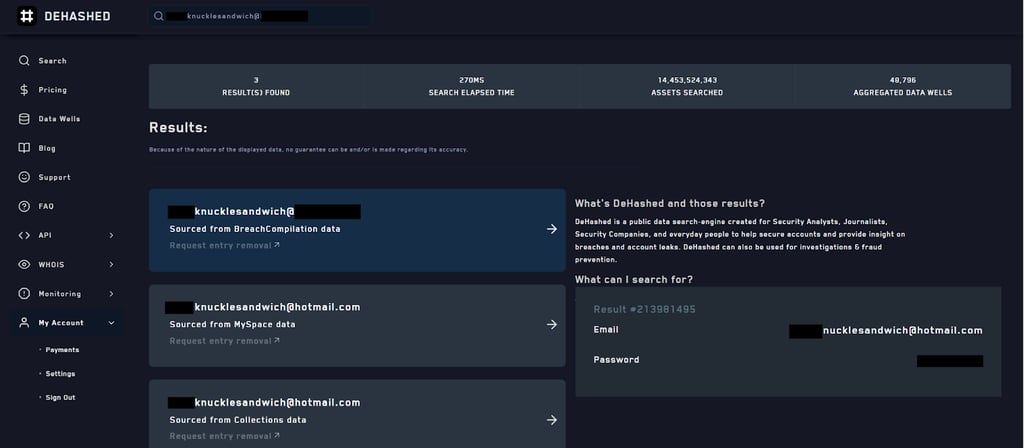Click the 14,453,524,343 assets searched stat
This screenshot has width=1024, height=448.
(x=687, y=86)
